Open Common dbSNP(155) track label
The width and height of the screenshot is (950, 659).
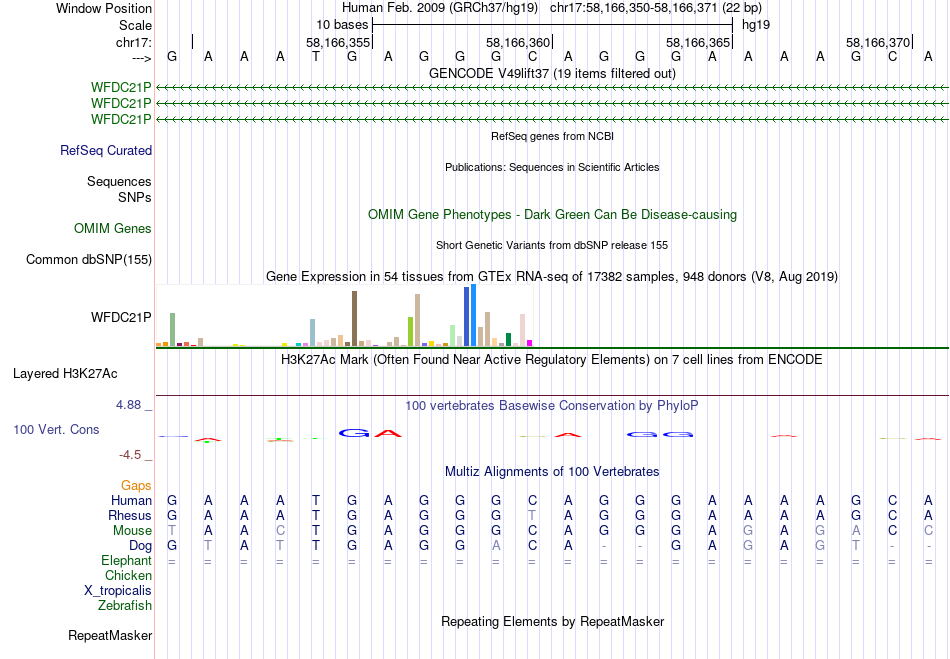(x=89, y=259)
